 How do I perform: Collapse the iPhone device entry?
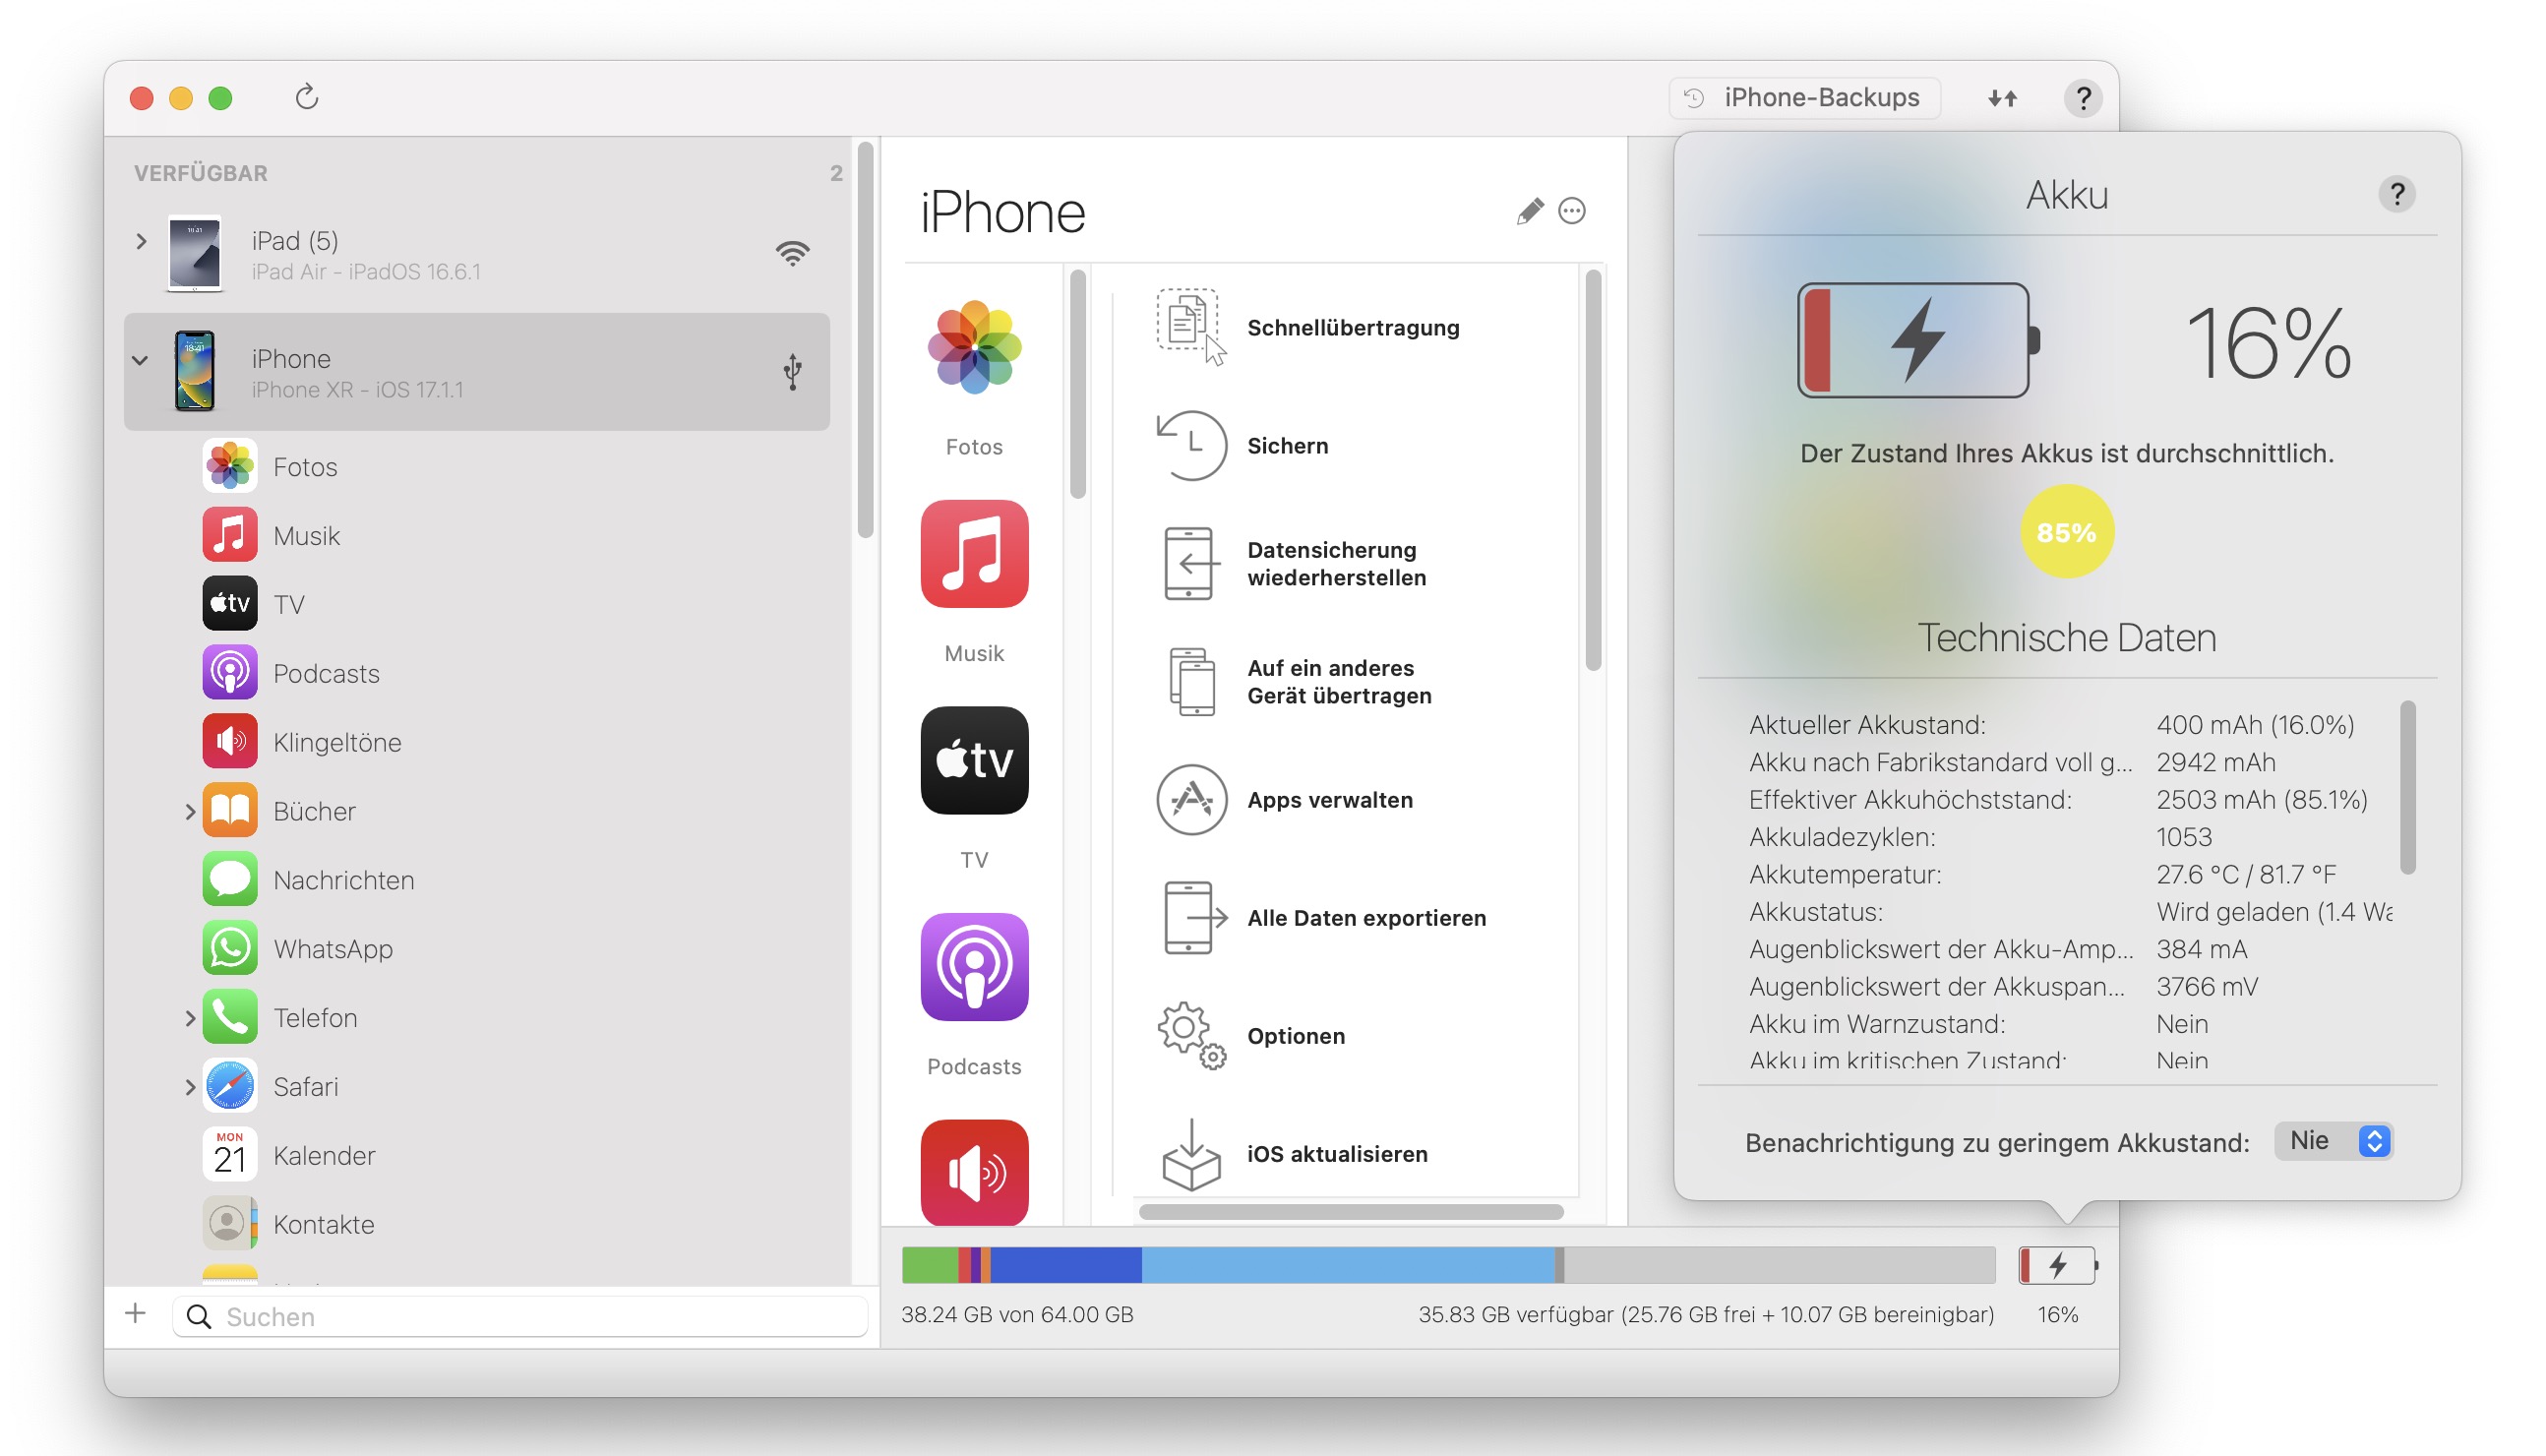pos(140,360)
